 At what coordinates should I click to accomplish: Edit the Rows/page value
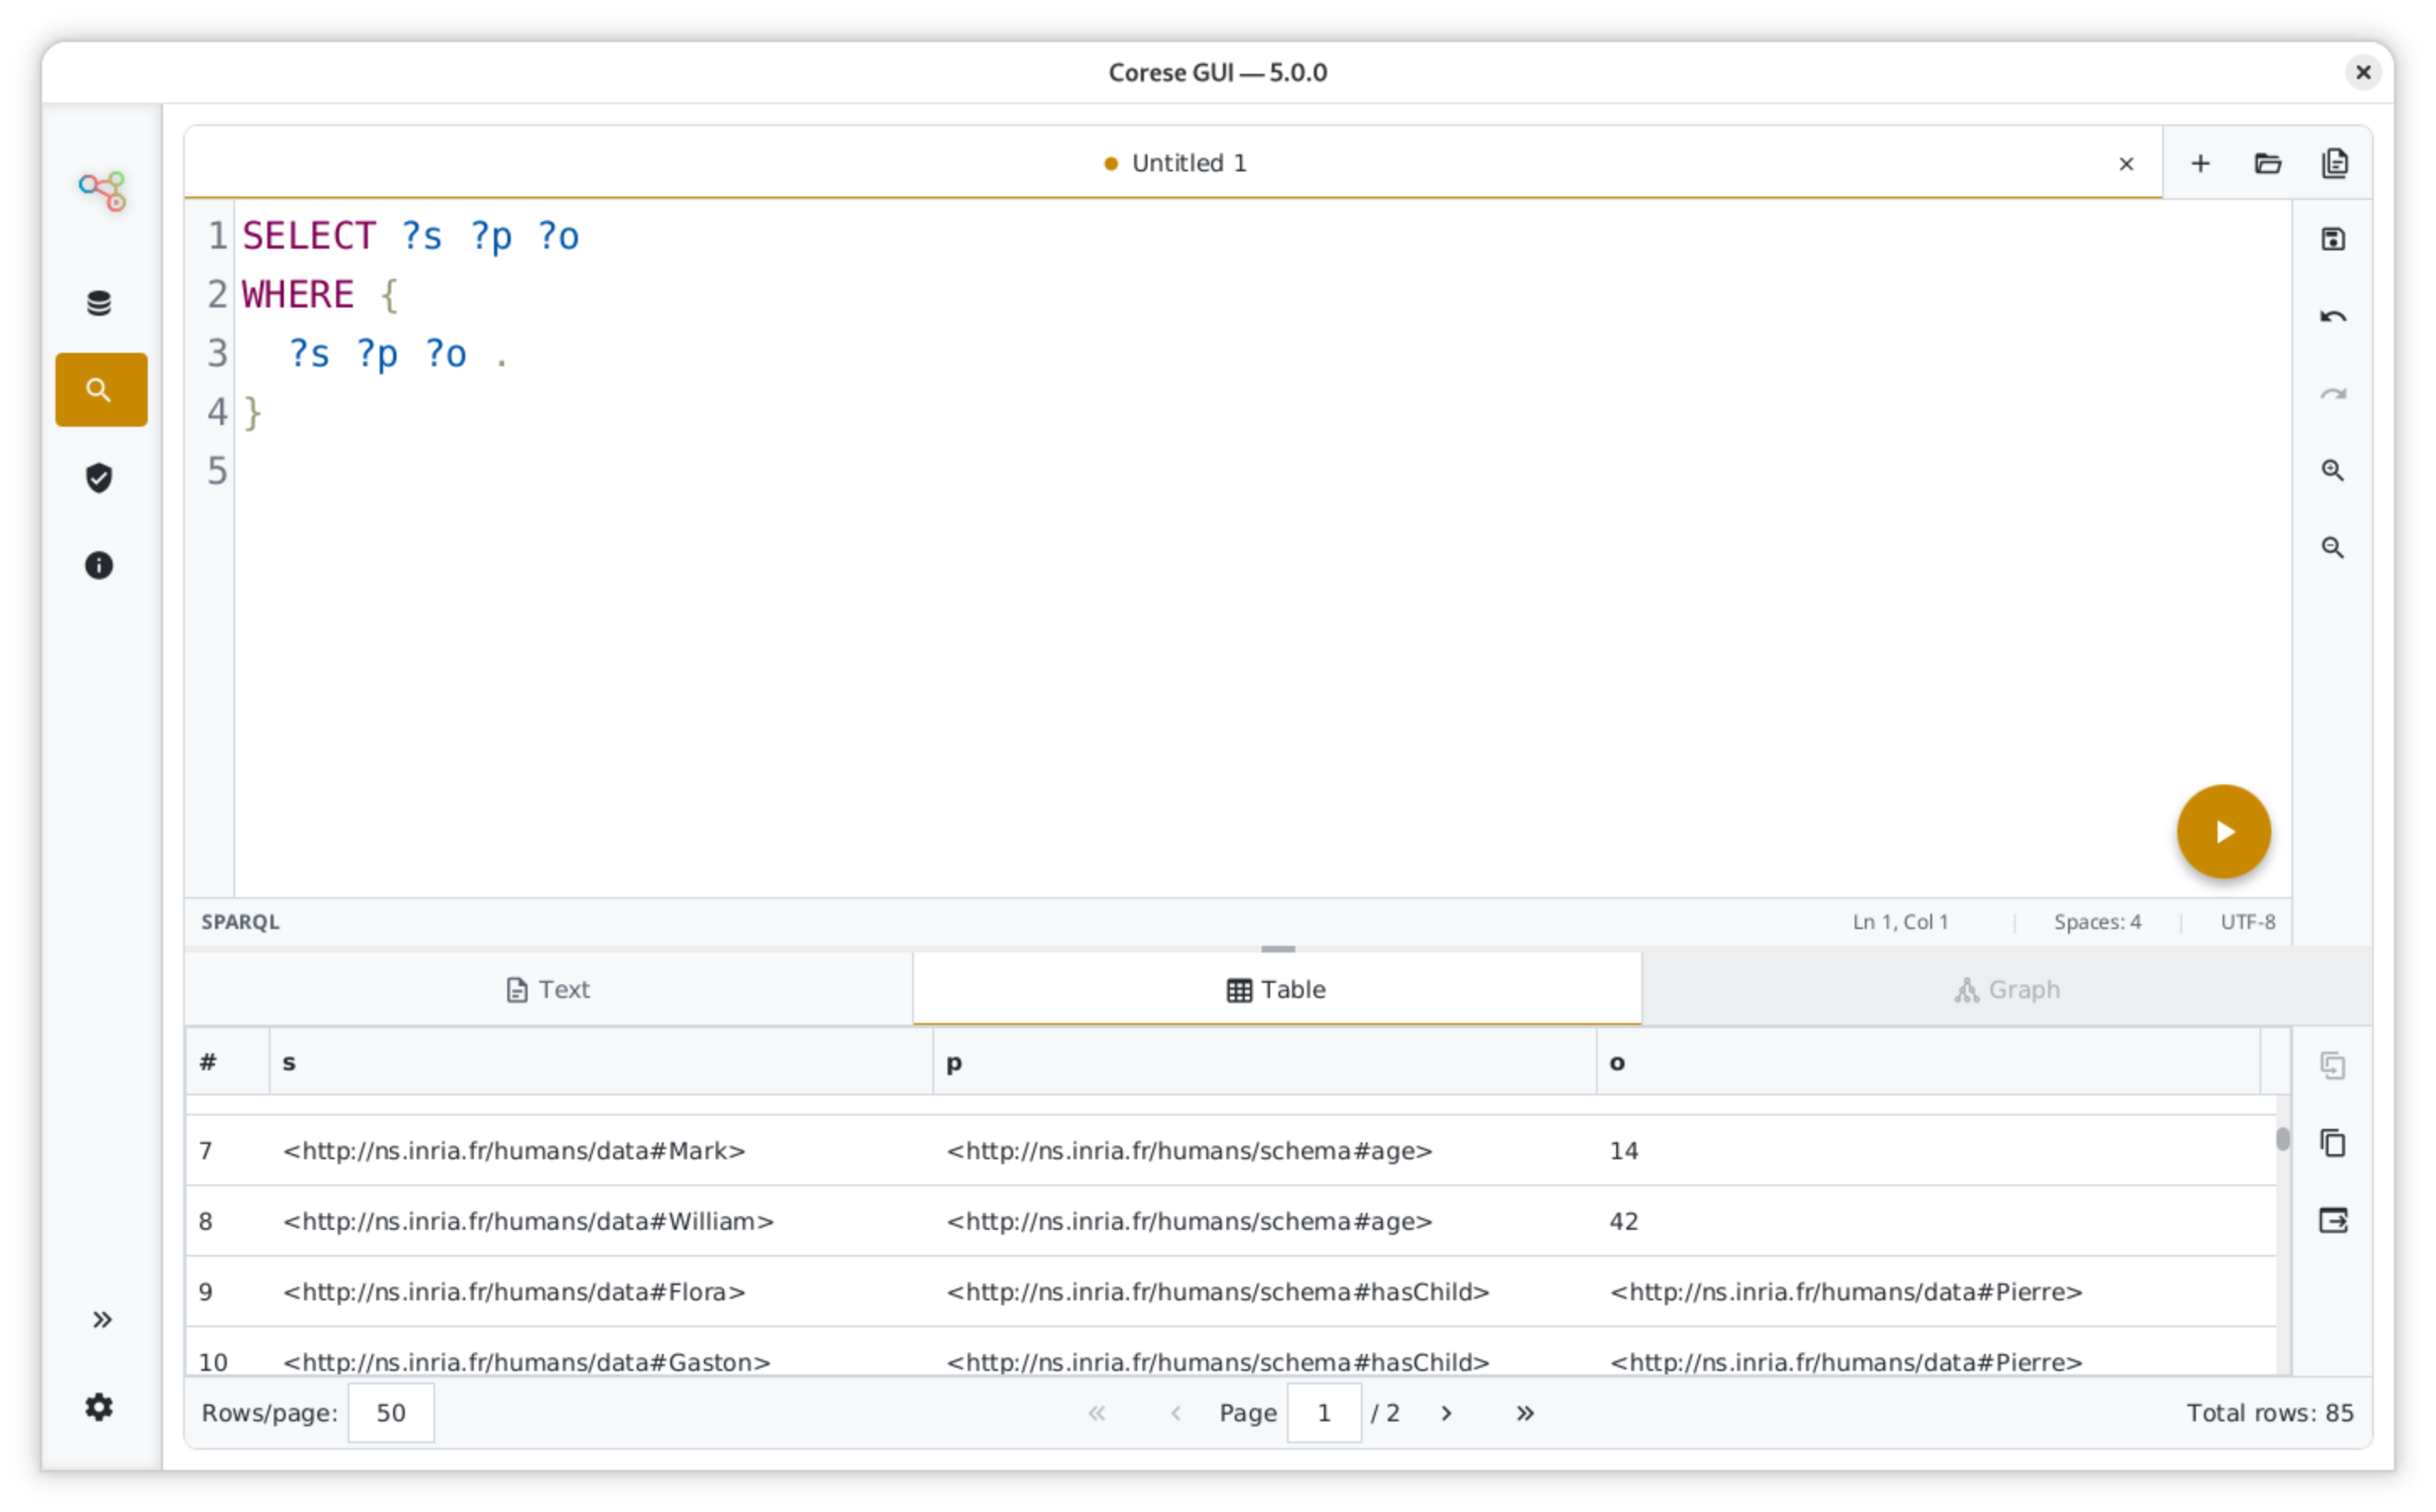[x=390, y=1413]
